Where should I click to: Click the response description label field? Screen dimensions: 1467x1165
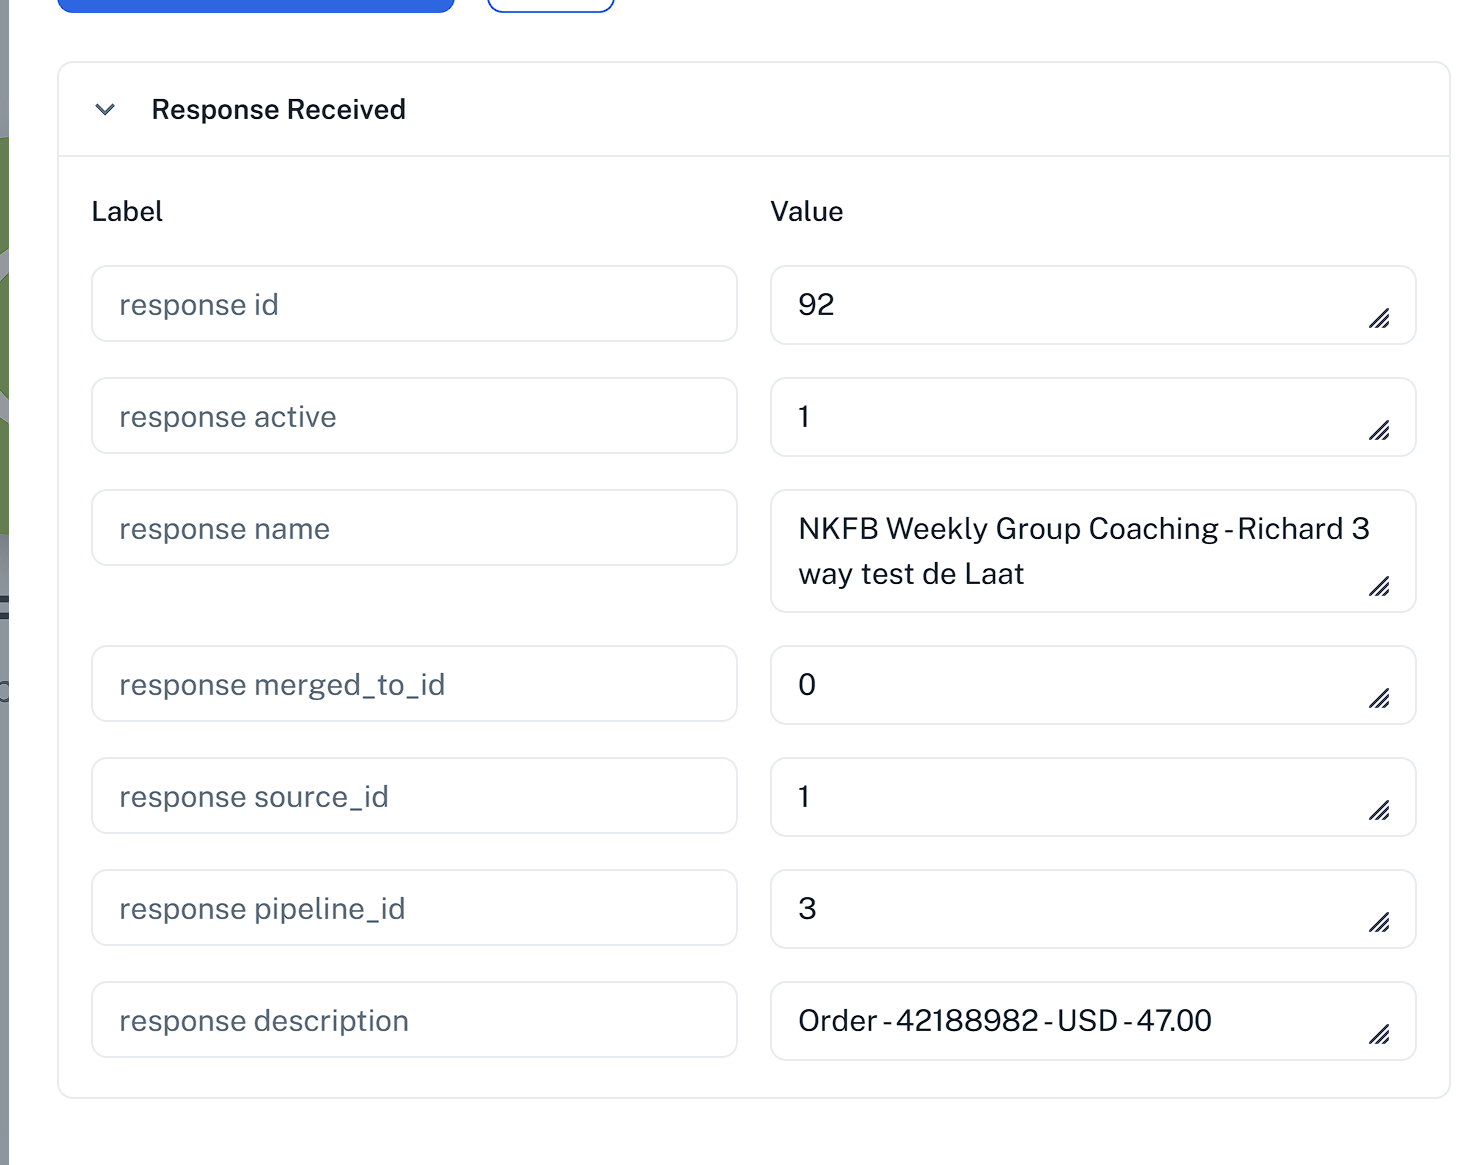(x=414, y=1020)
